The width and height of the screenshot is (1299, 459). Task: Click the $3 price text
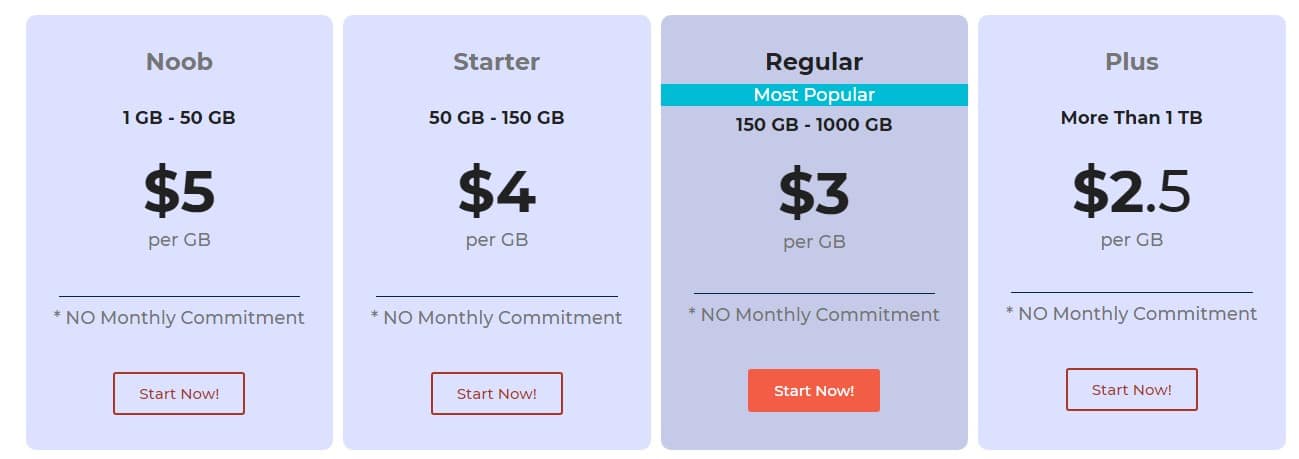tap(814, 193)
